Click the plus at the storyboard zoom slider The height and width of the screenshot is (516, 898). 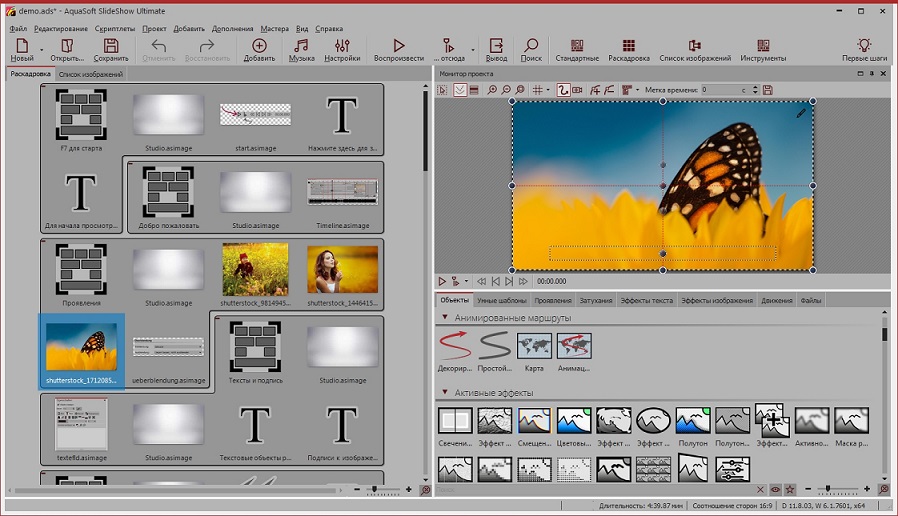click(x=408, y=490)
